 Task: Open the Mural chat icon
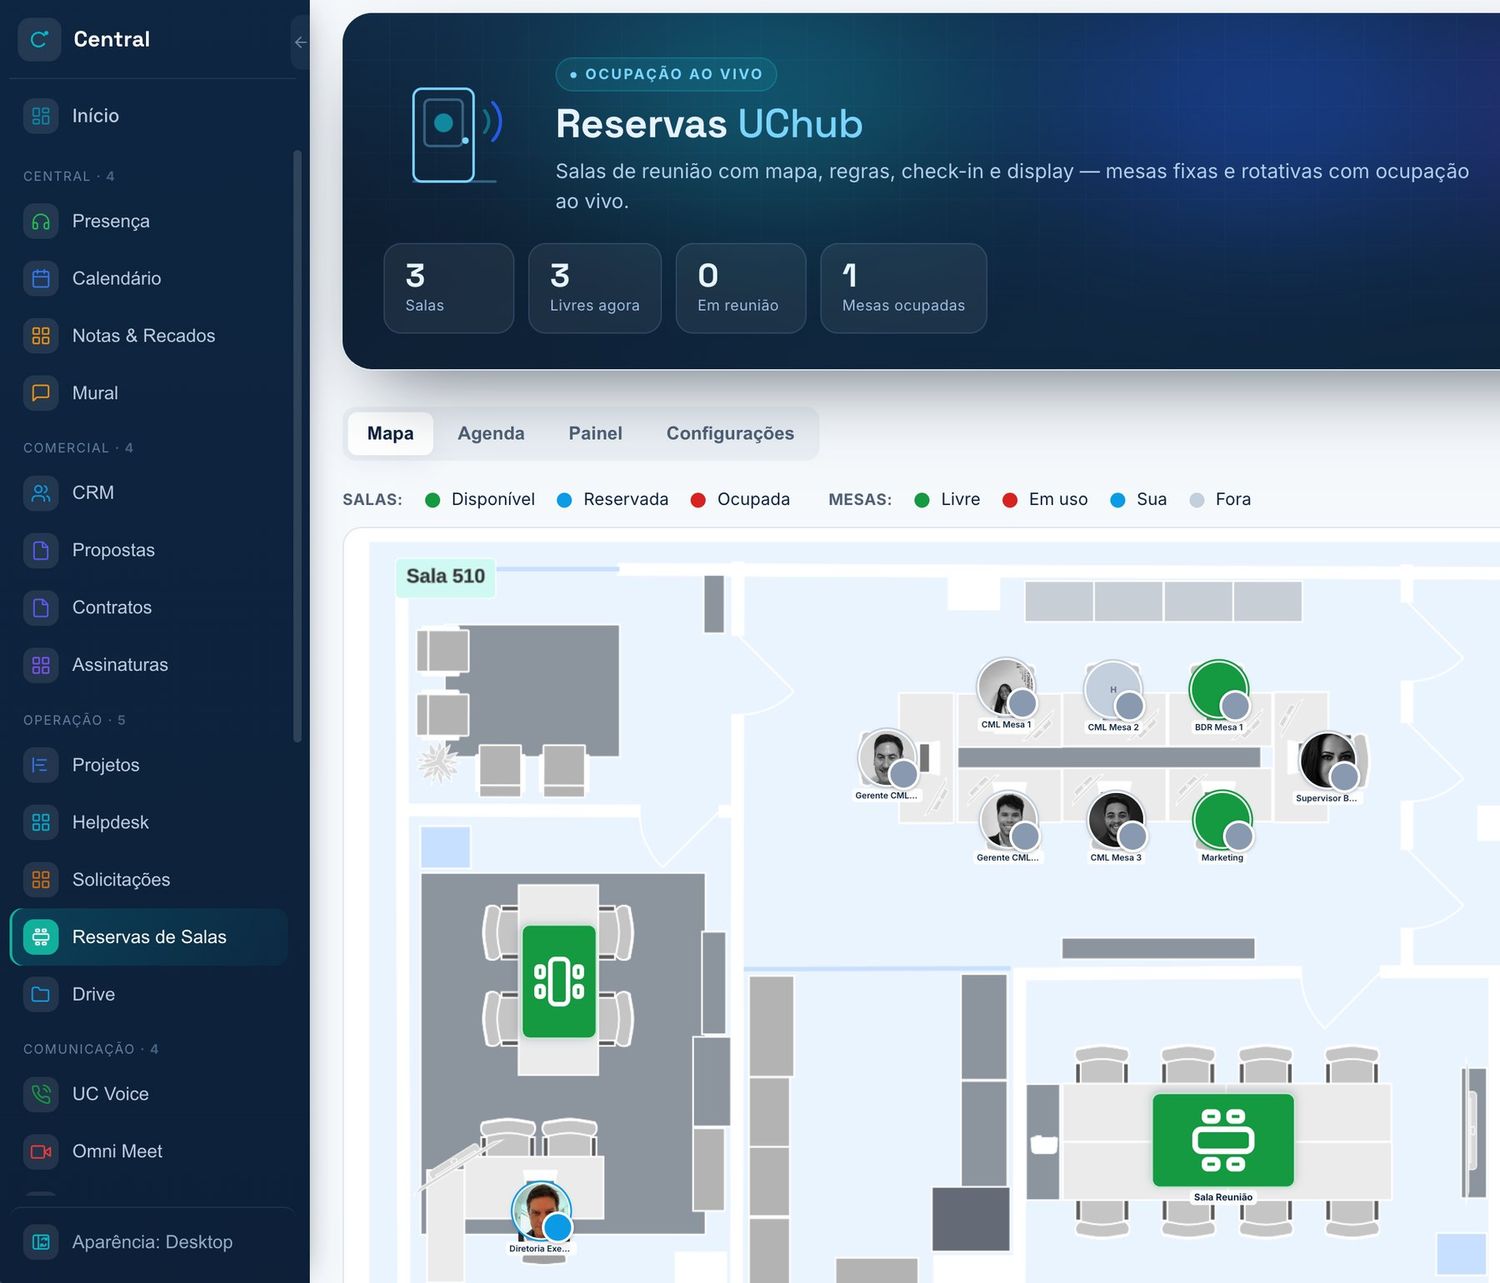[x=41, y=393]
